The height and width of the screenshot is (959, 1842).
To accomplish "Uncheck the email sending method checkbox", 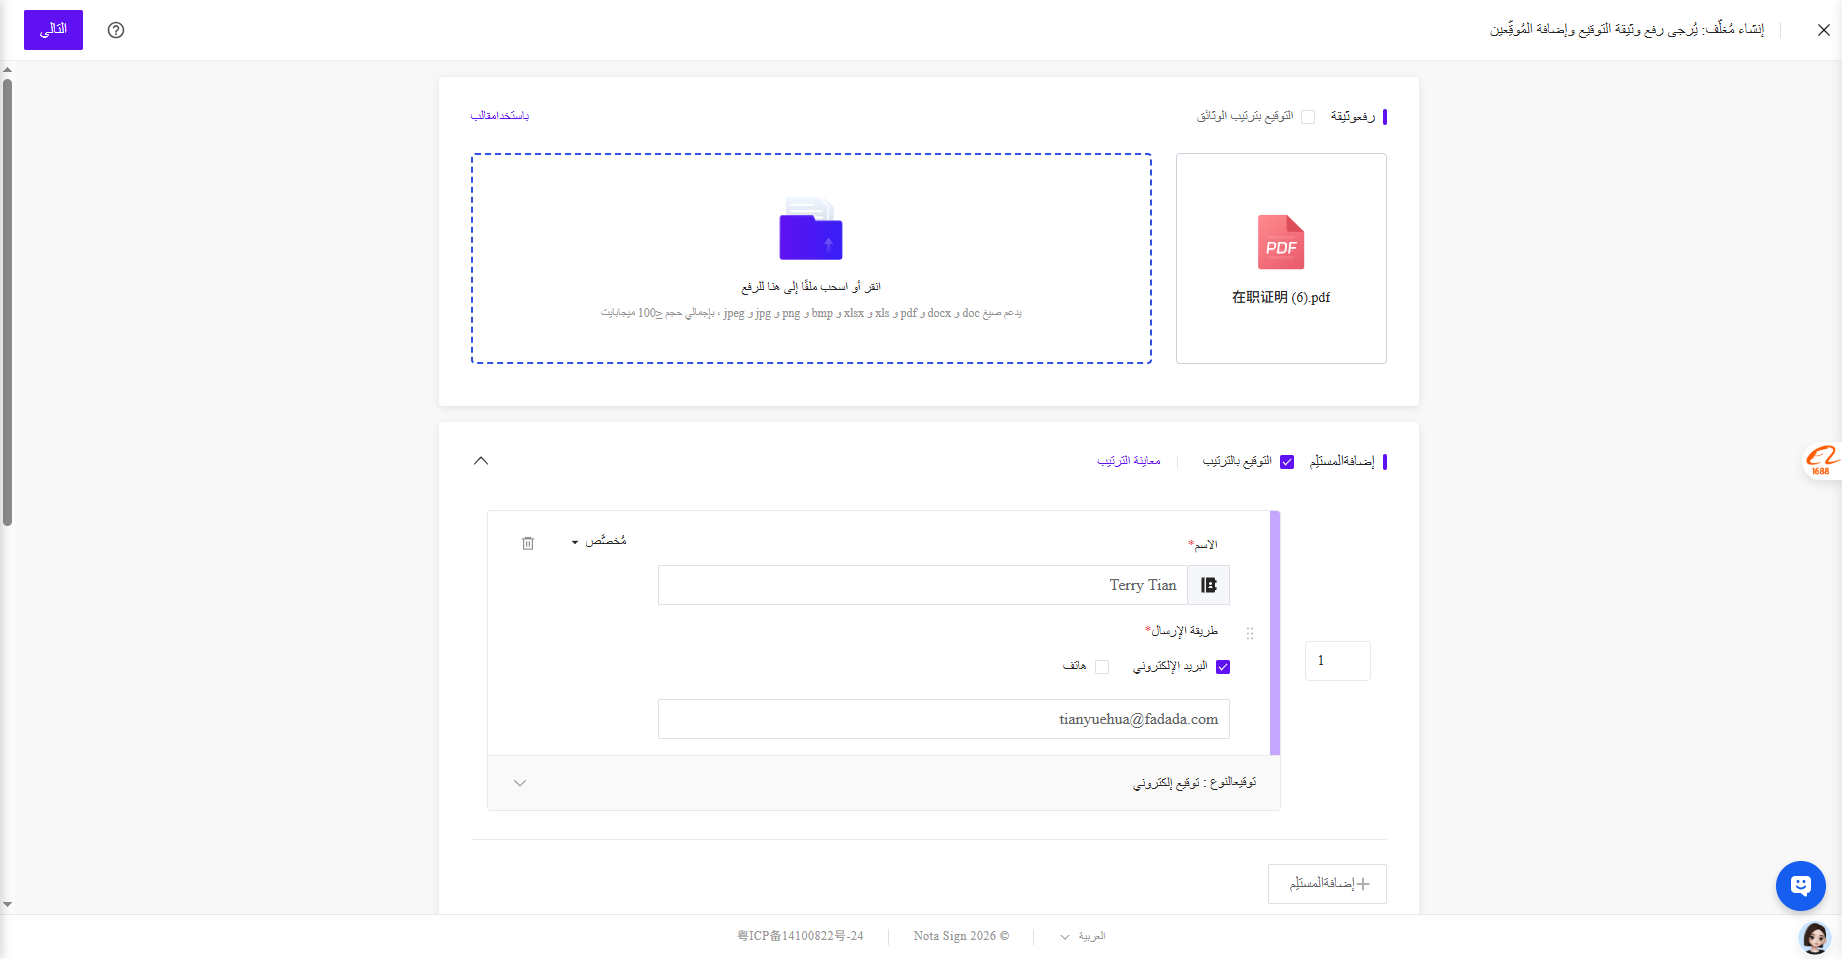I will click(x=1223, y=667).
